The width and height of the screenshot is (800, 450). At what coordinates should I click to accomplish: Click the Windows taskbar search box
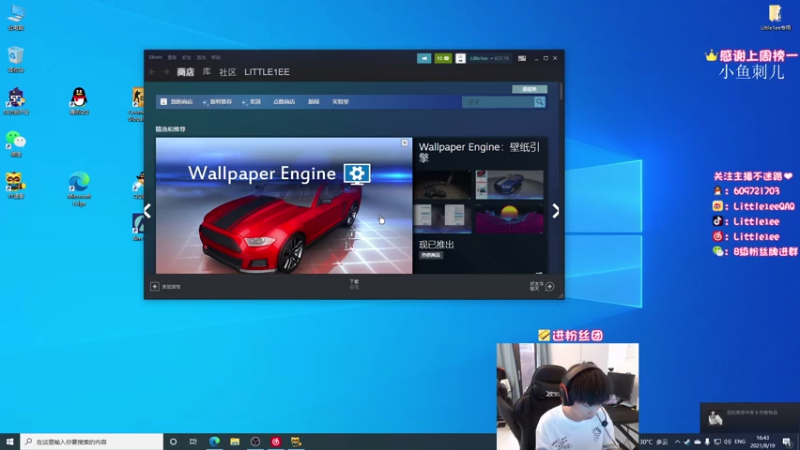(x=92, y=441)
